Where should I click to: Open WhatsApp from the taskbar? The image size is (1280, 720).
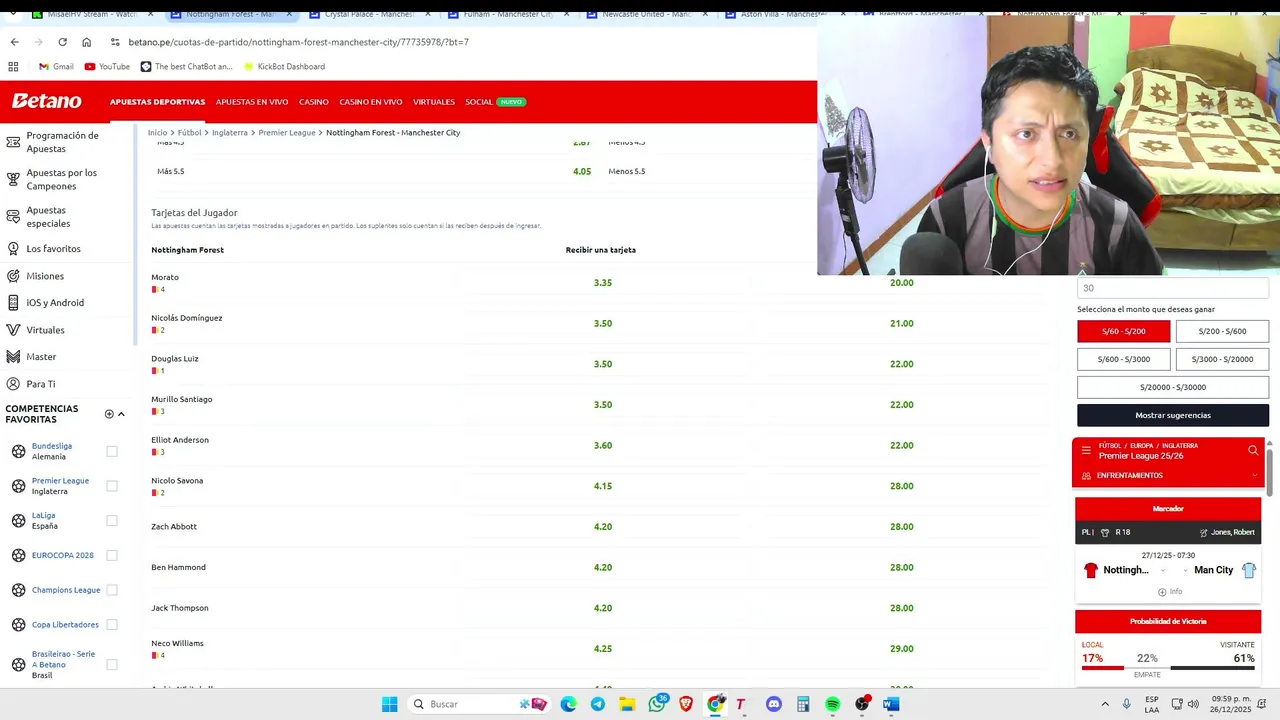tap(657, 705)
